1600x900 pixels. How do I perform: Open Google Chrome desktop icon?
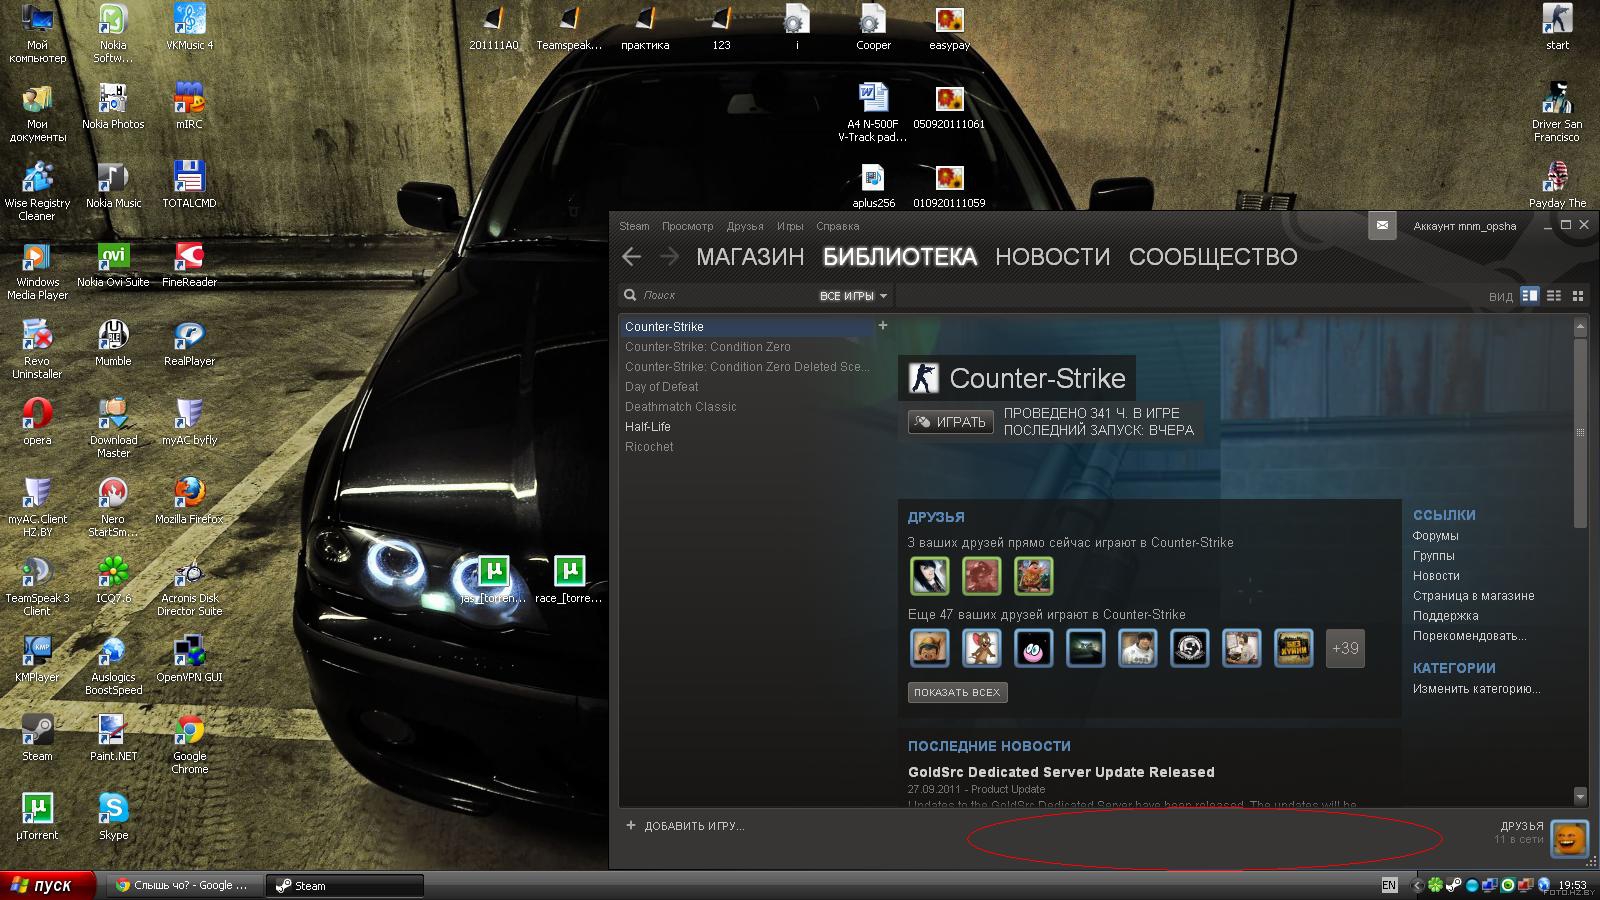point(189,745)
